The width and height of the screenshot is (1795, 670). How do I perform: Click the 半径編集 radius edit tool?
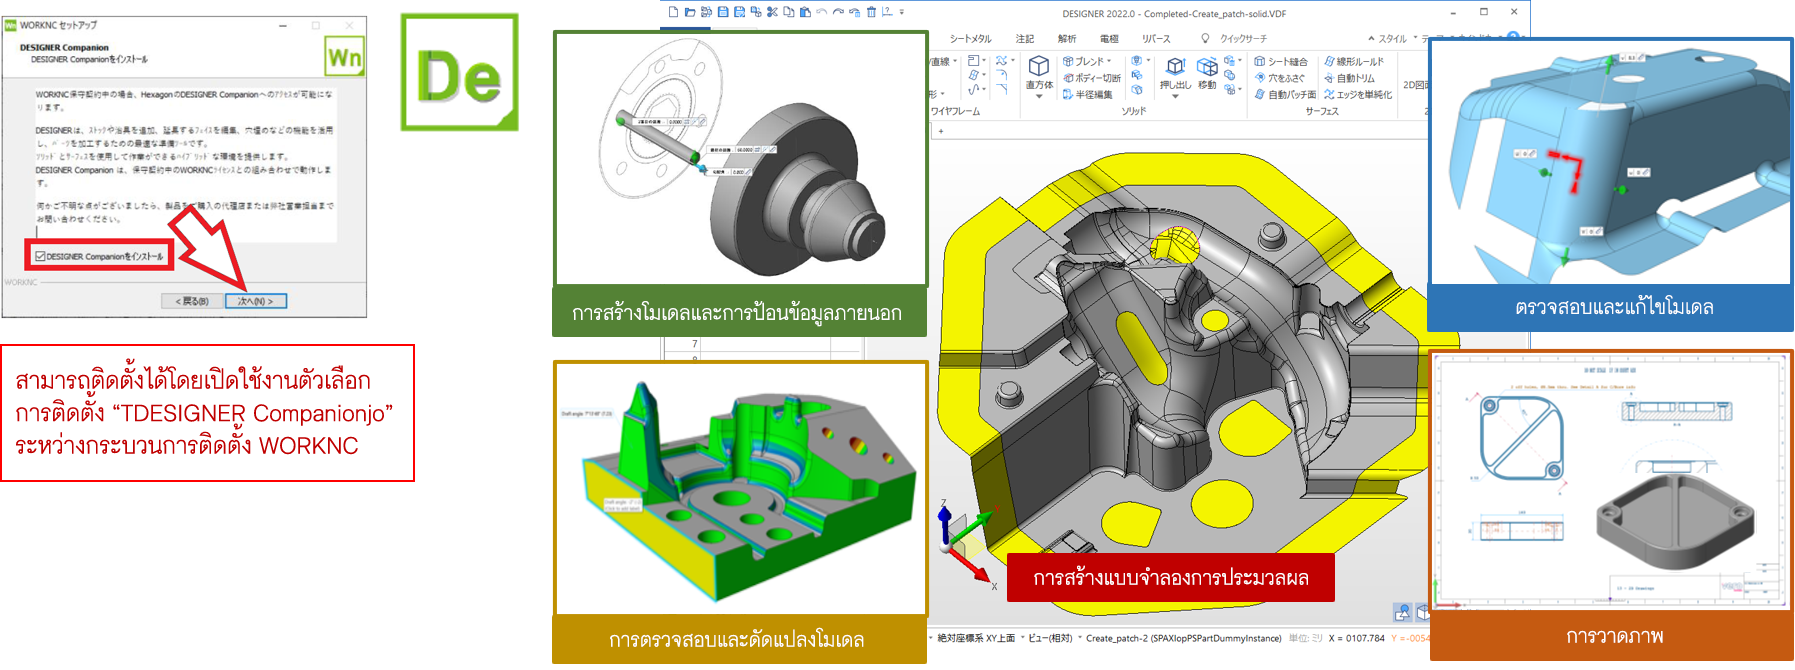(x=1088, y=94)
